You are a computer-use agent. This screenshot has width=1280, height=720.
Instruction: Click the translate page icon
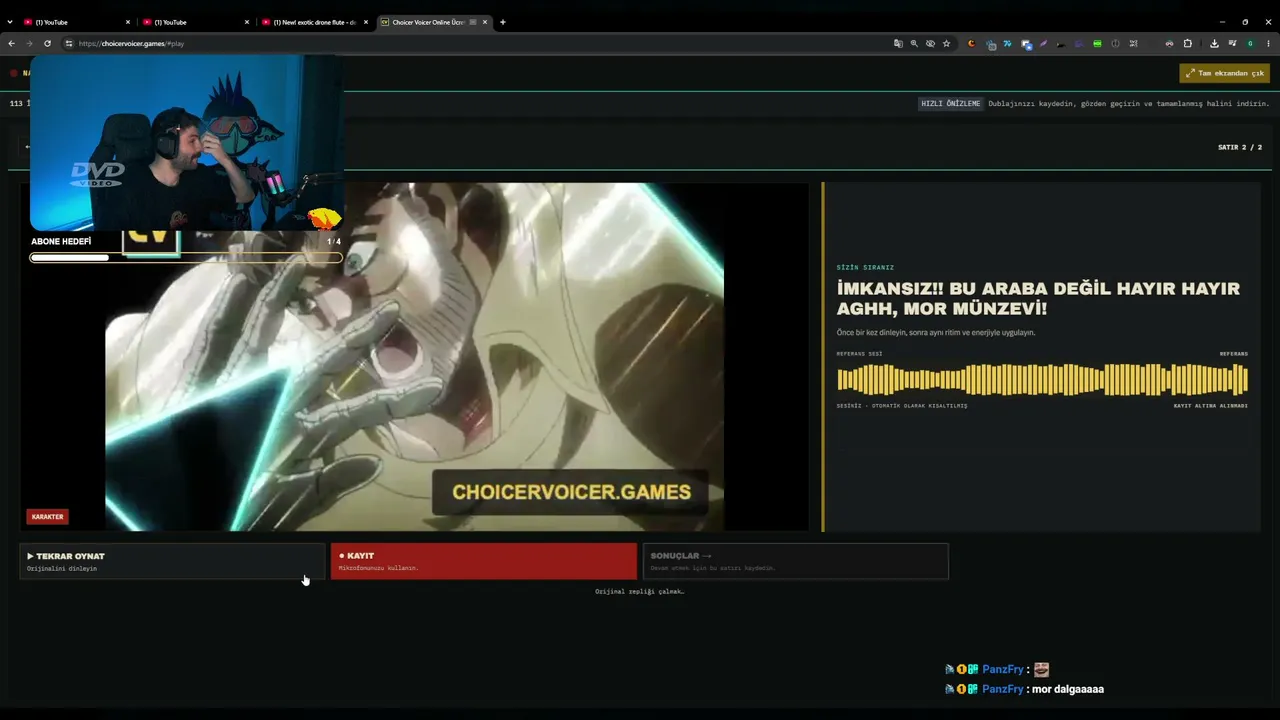898,43
